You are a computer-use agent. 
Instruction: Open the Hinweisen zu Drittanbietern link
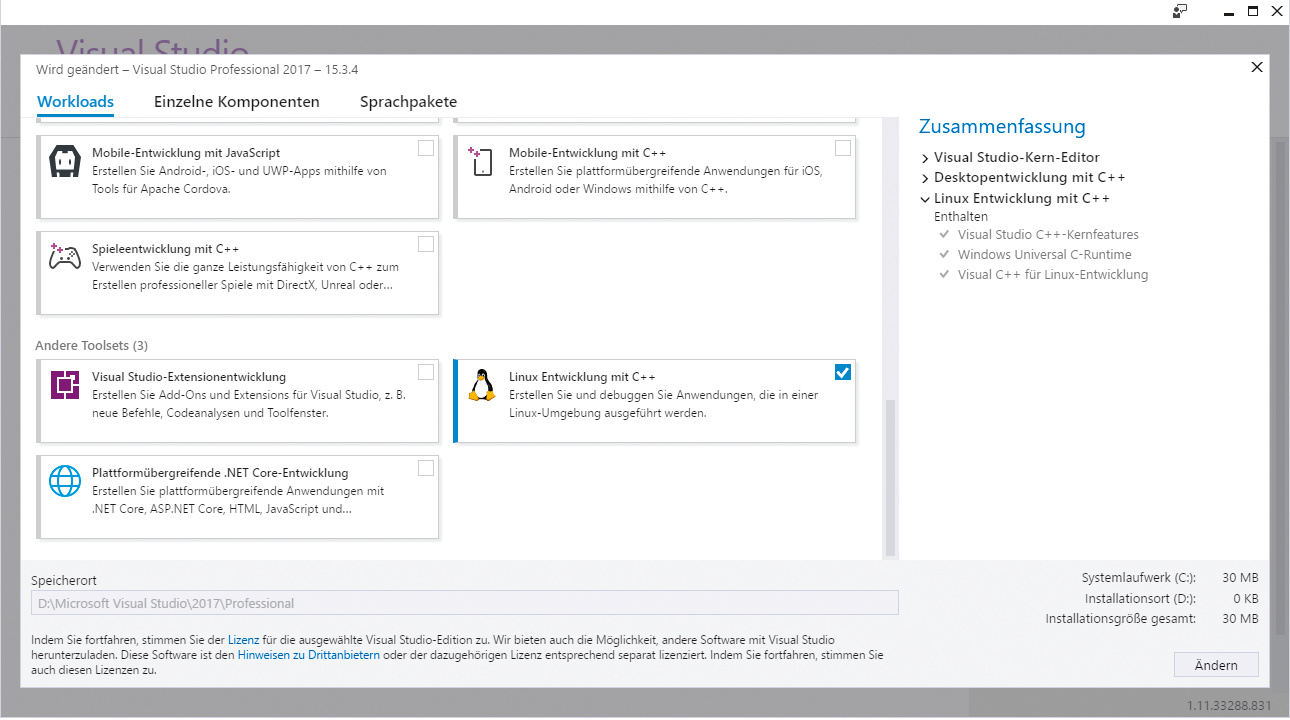309,655
